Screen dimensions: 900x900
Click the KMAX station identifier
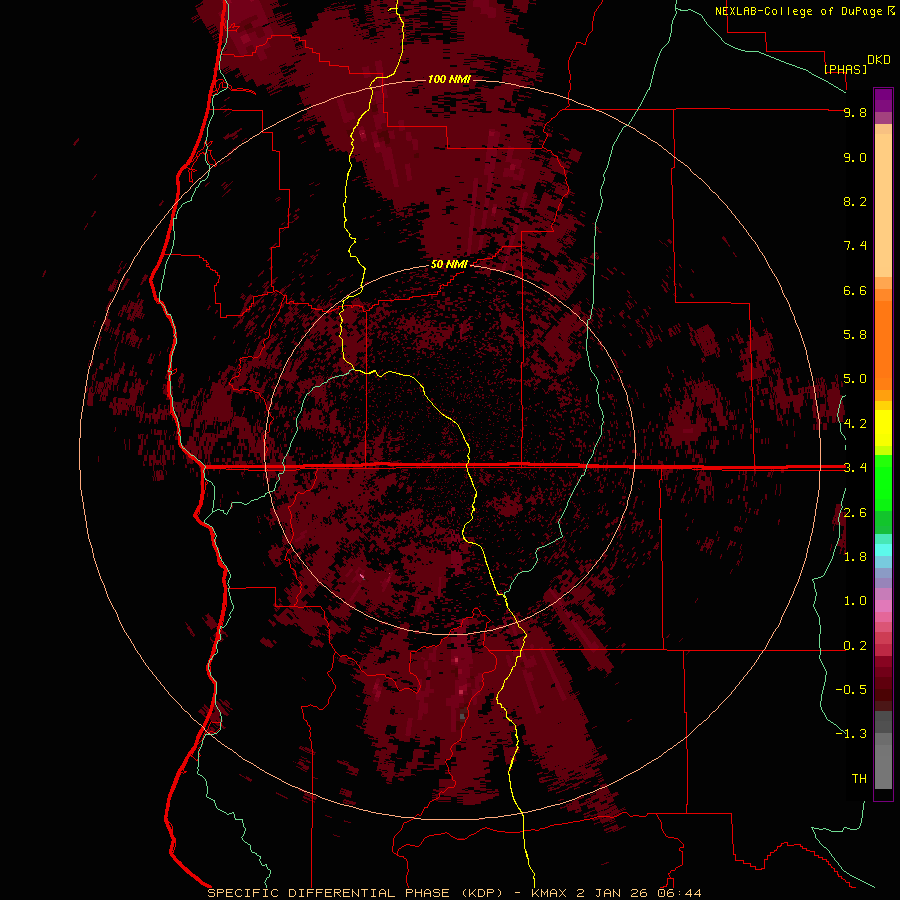(x=549, y=893)
